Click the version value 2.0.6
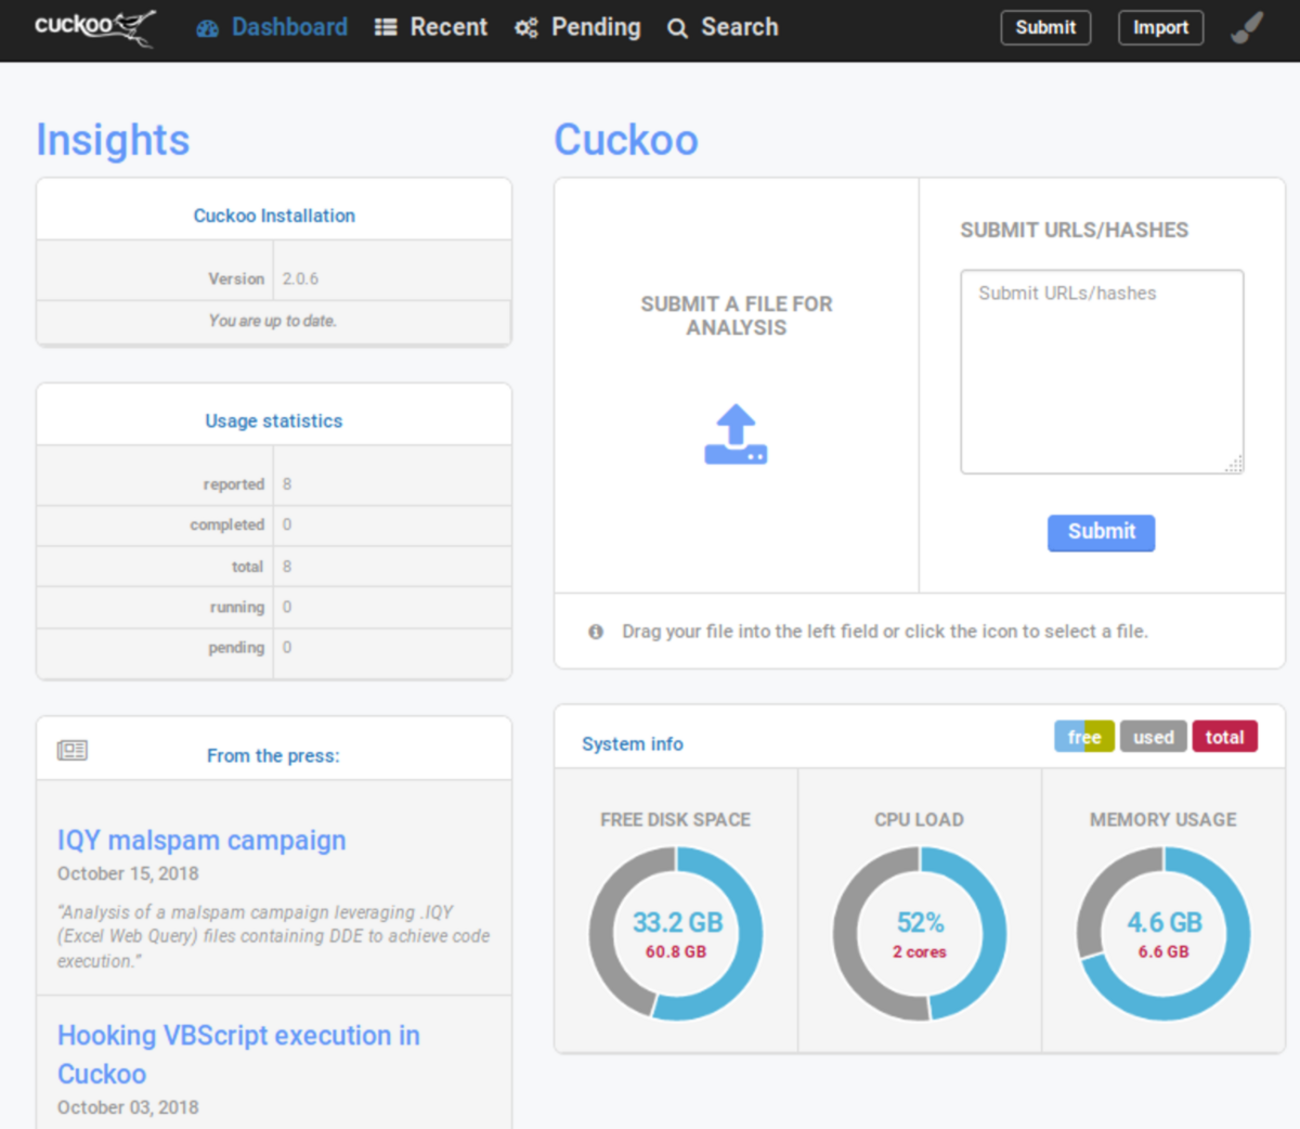 point(300,279)
